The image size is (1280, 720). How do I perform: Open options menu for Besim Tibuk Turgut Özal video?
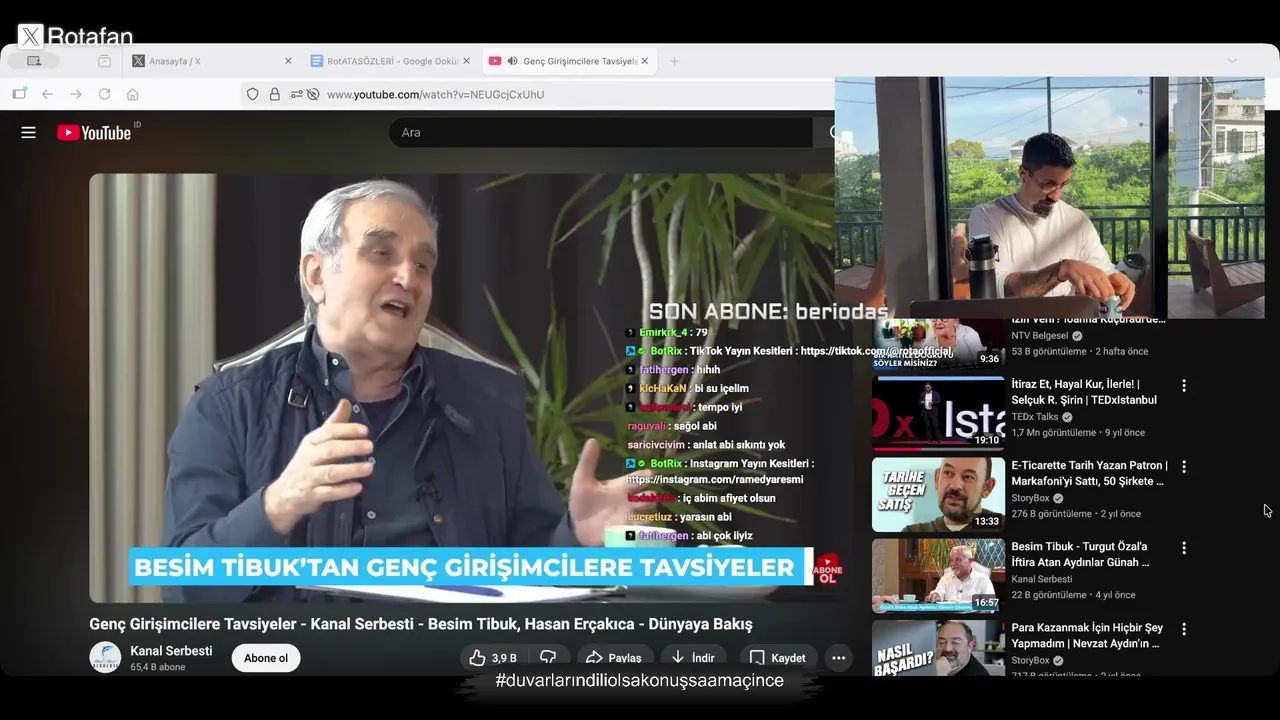pos(1184,548)
